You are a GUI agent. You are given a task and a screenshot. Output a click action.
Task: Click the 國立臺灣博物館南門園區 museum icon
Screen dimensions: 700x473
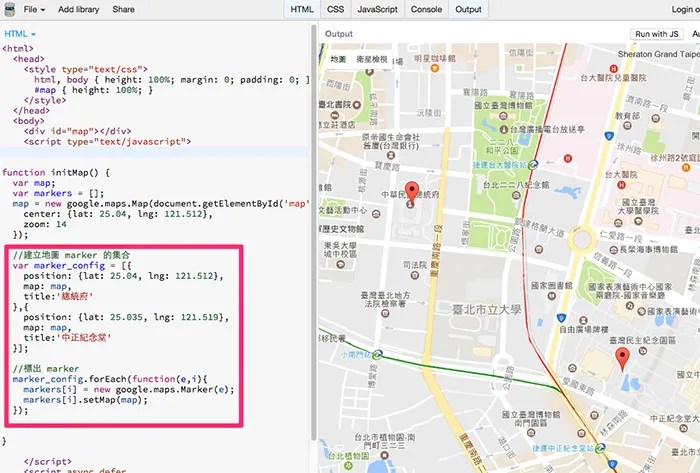[531, 432]
